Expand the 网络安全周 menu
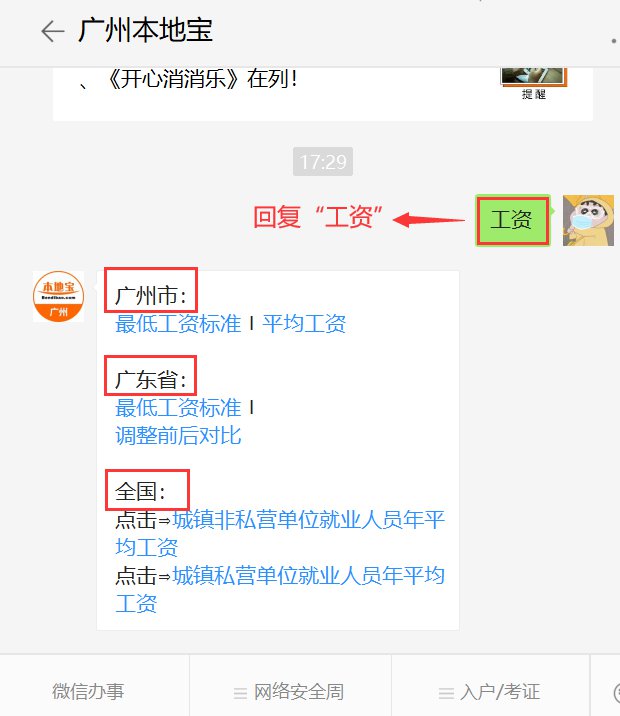This screenshot has height=716, width=620. 290,691
